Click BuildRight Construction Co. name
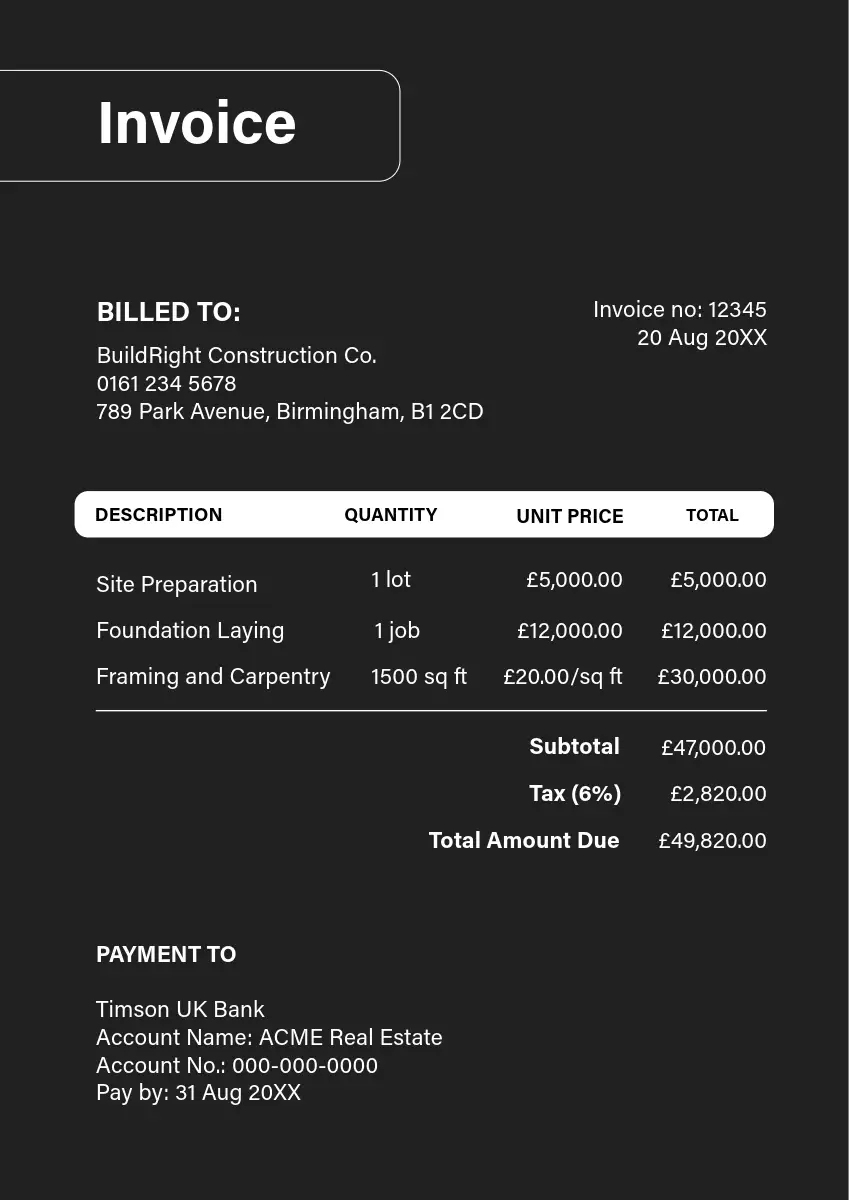849x1200 pixels. tap(236, 355)
